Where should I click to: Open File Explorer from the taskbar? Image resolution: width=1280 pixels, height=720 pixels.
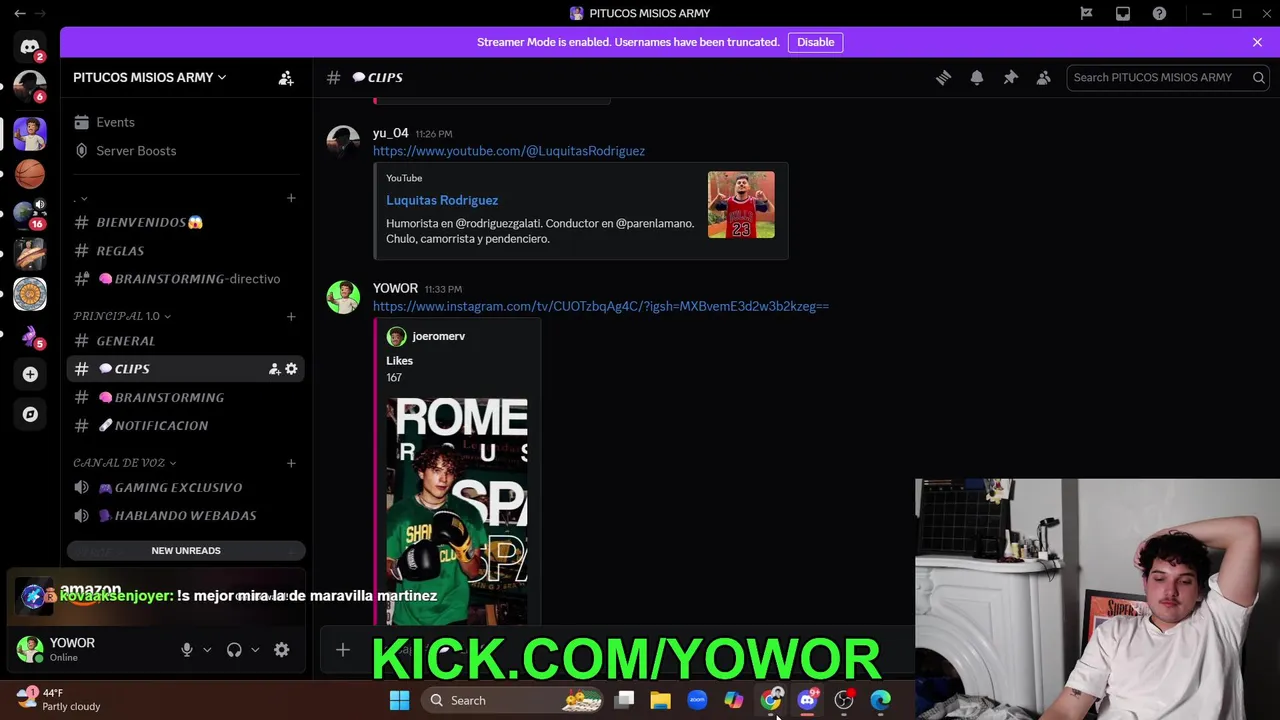point(660,700)
